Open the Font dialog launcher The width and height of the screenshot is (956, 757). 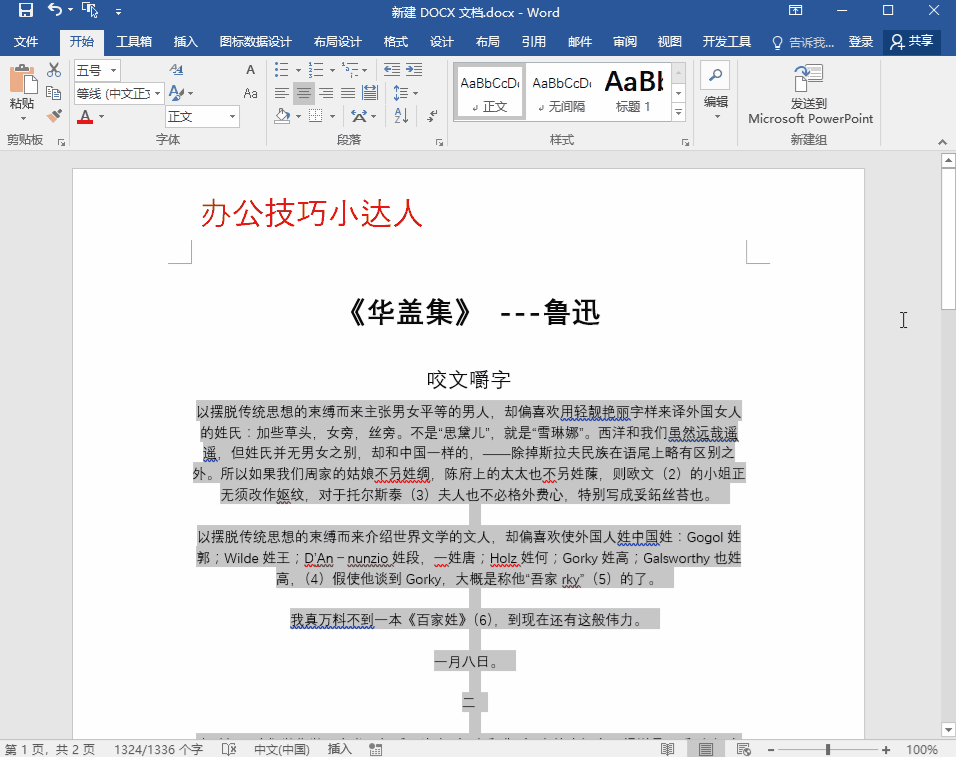click(61, 142)
